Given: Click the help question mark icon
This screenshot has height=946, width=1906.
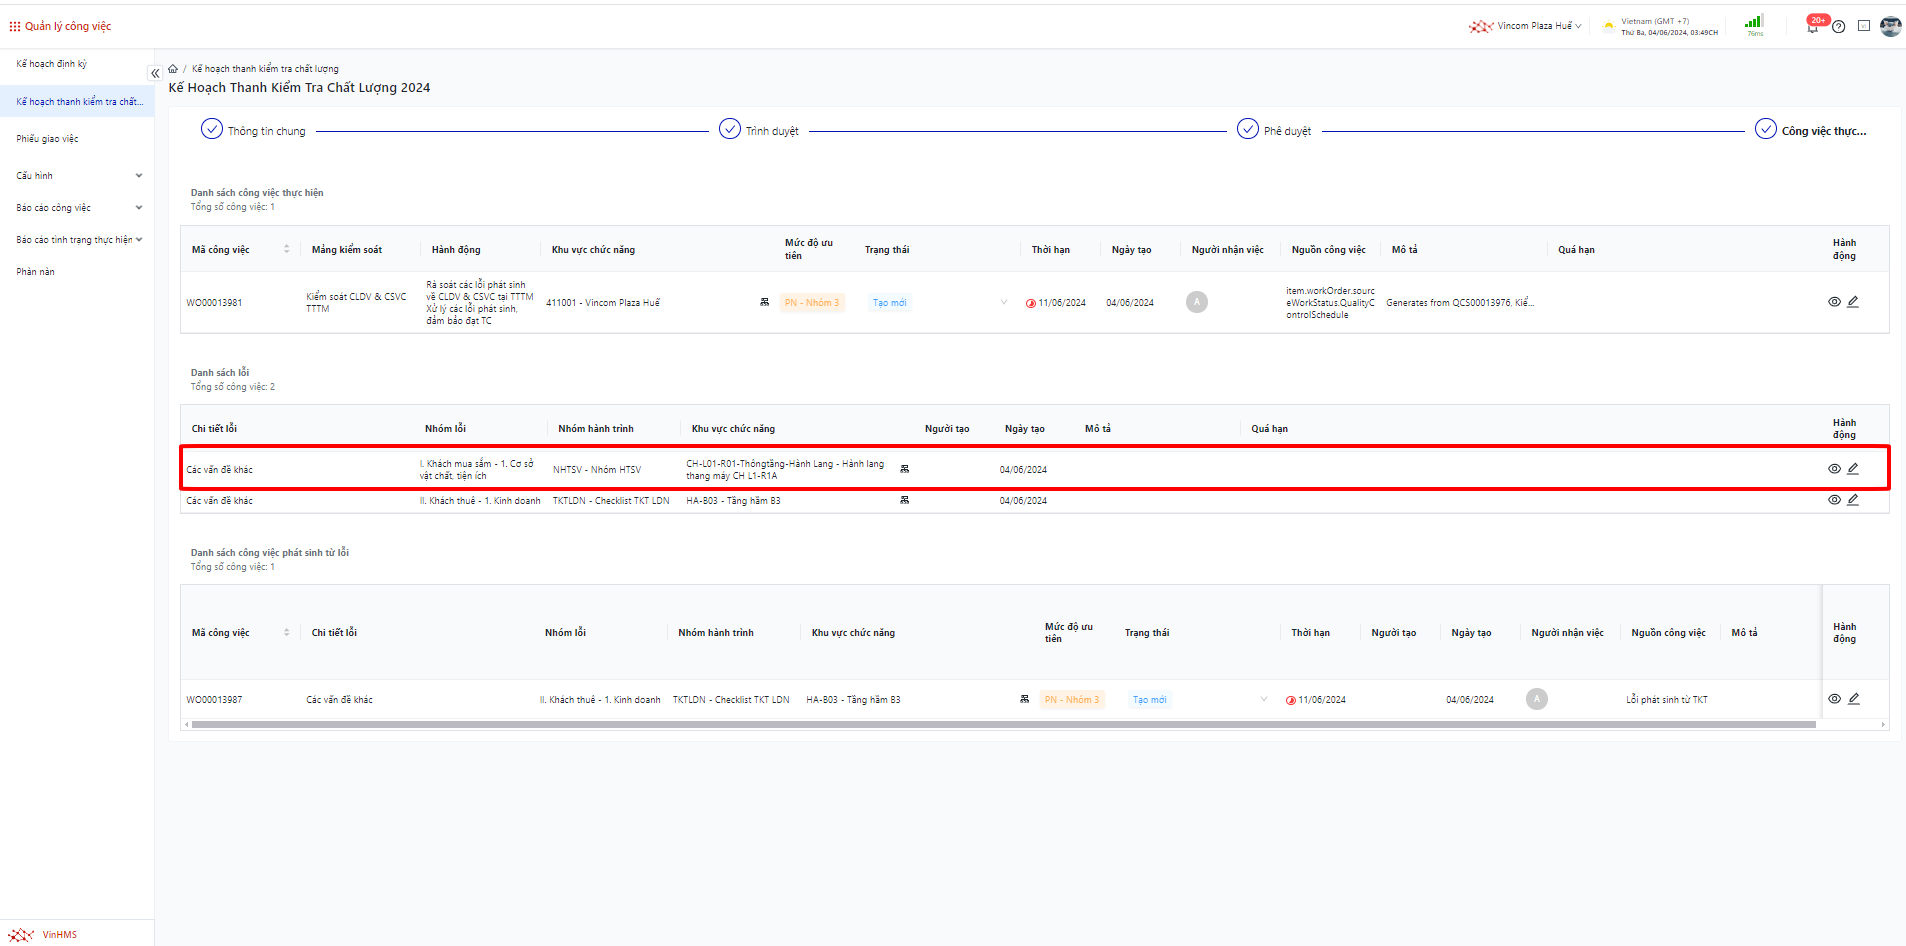Looking at the screenshot, I should [1838, 27].
